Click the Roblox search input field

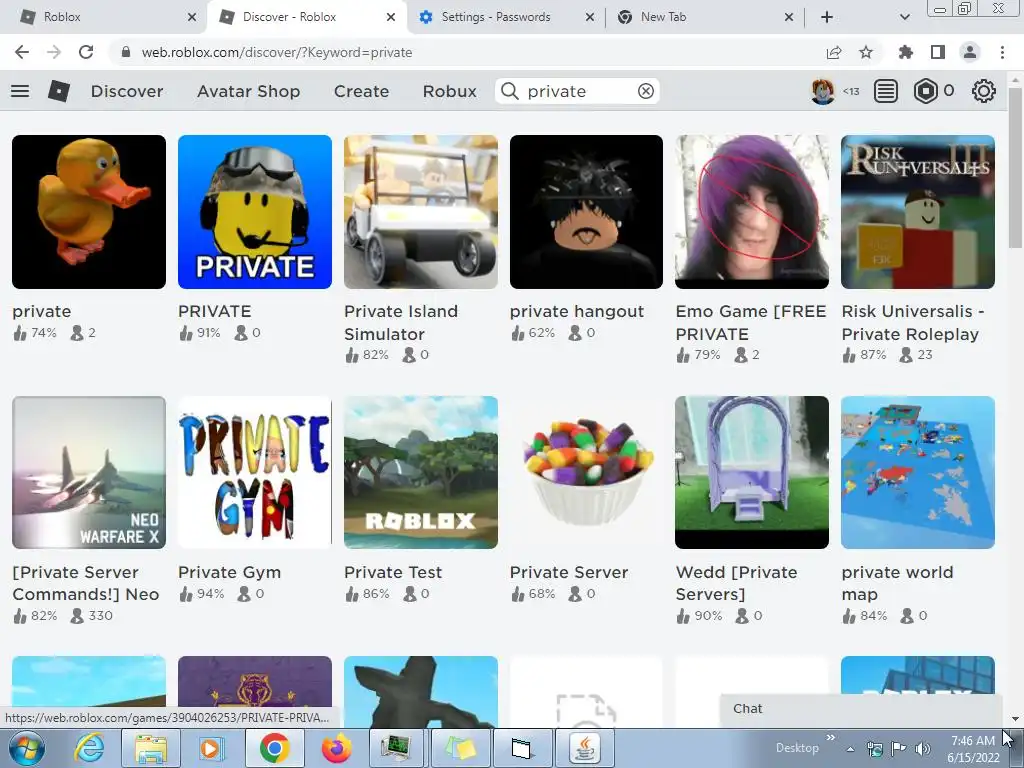577,91
